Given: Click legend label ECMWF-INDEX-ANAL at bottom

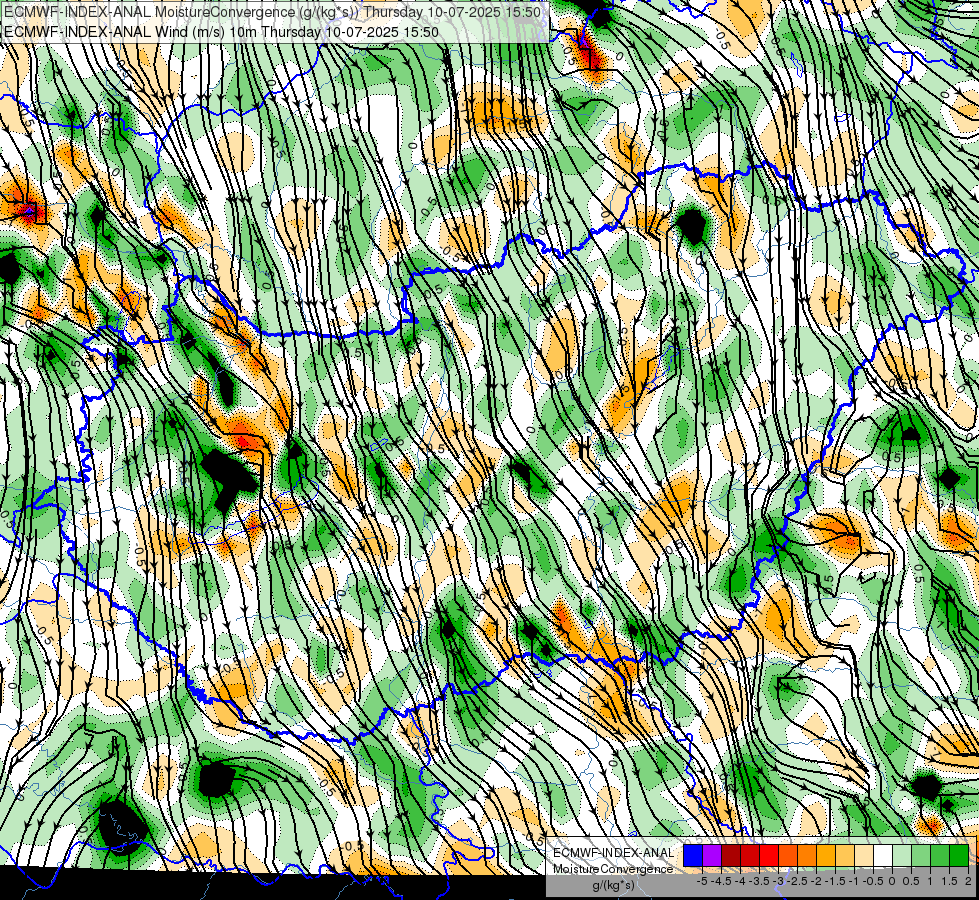Looking at the screenshot, I should pyautogui.click(x=613, y=853).
